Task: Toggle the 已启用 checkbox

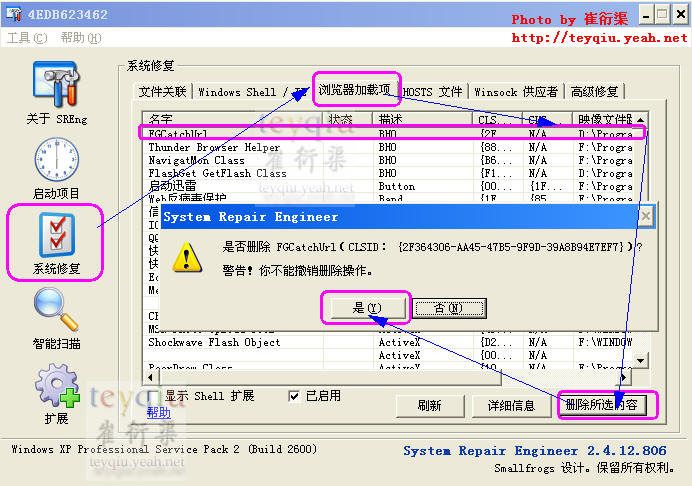Action: pyautogui.click(x=294, y=396)
